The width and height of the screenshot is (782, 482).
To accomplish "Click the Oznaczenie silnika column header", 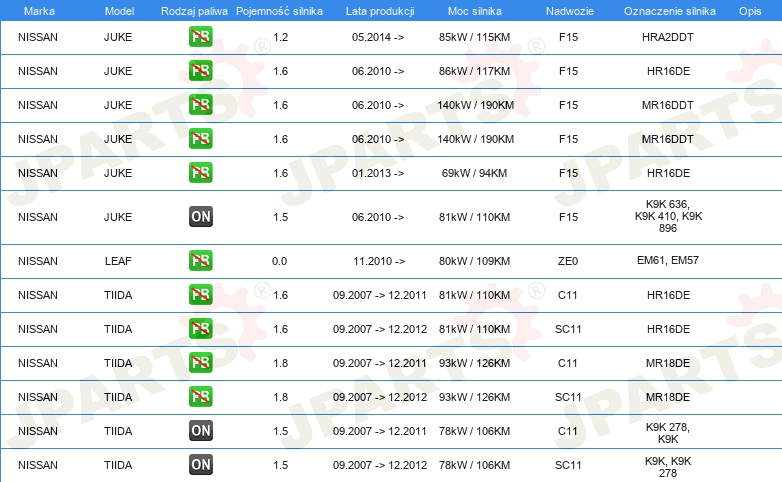I will 669,11.
